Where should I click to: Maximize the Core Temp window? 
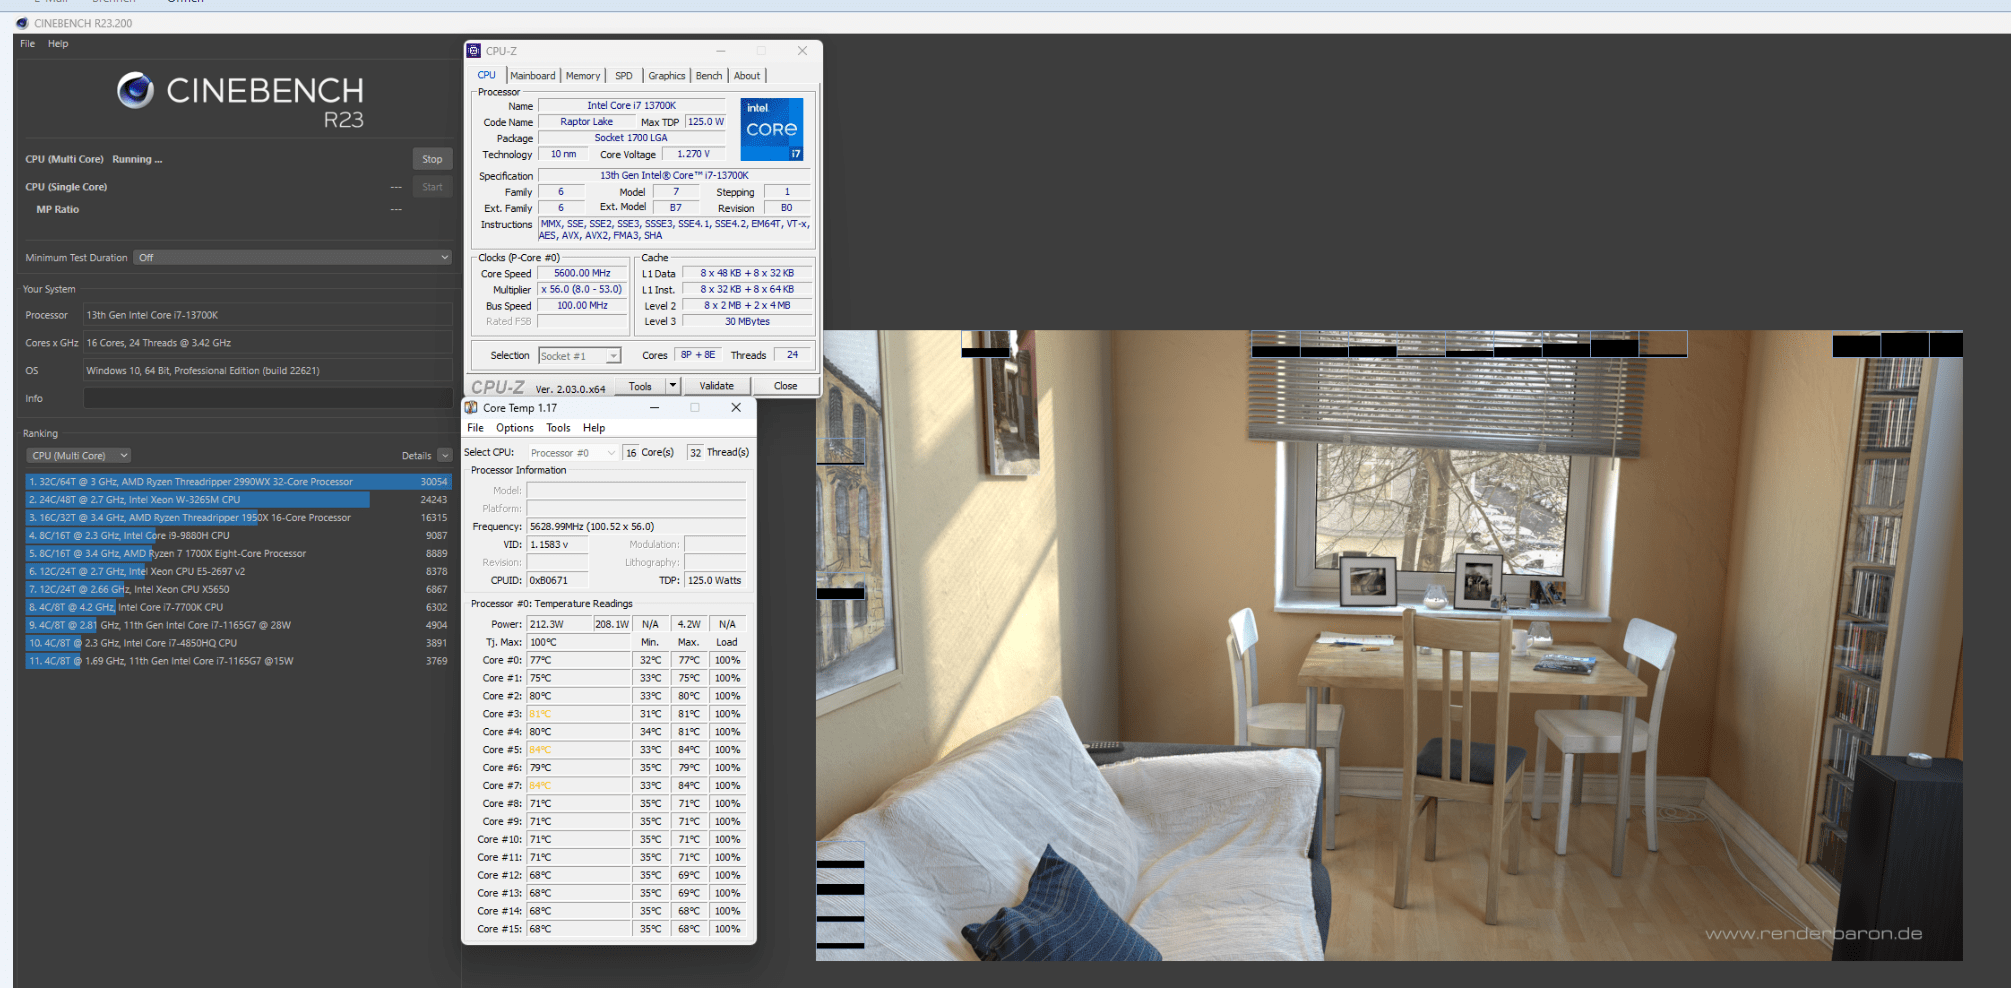(x=695, y=408)
